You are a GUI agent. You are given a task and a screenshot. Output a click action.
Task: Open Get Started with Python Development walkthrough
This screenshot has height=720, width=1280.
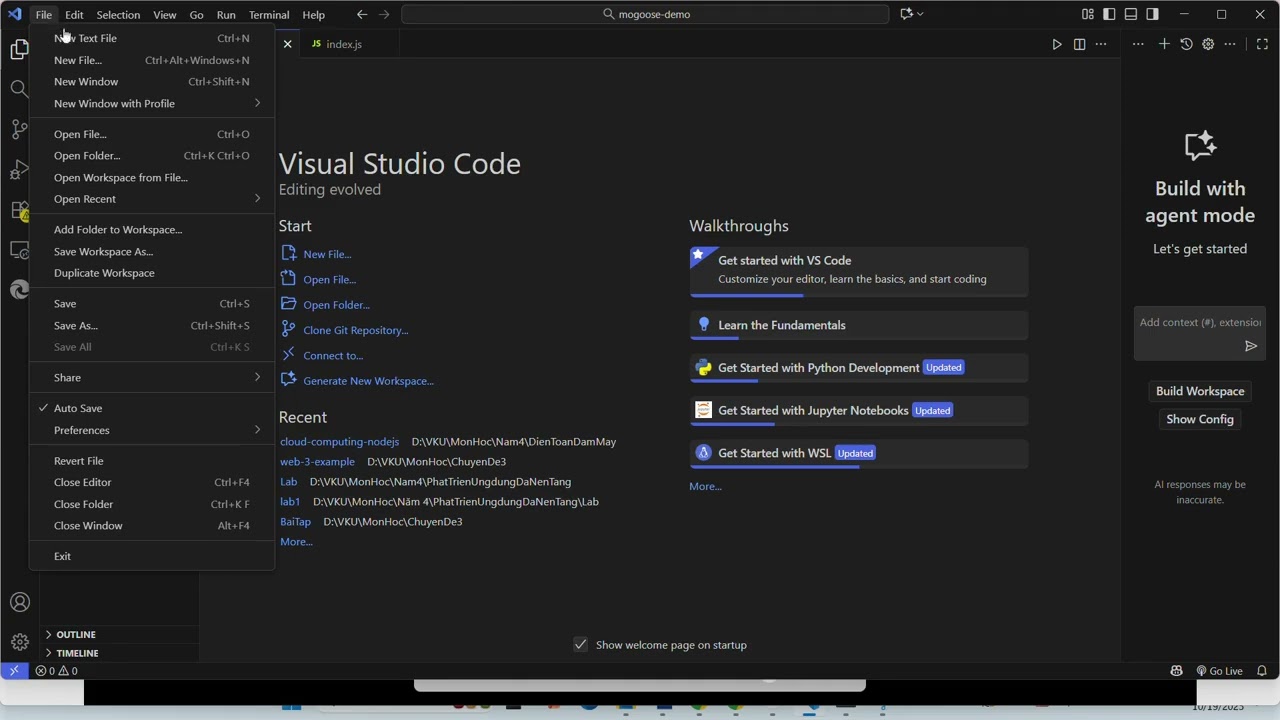[x=859, y=368]
